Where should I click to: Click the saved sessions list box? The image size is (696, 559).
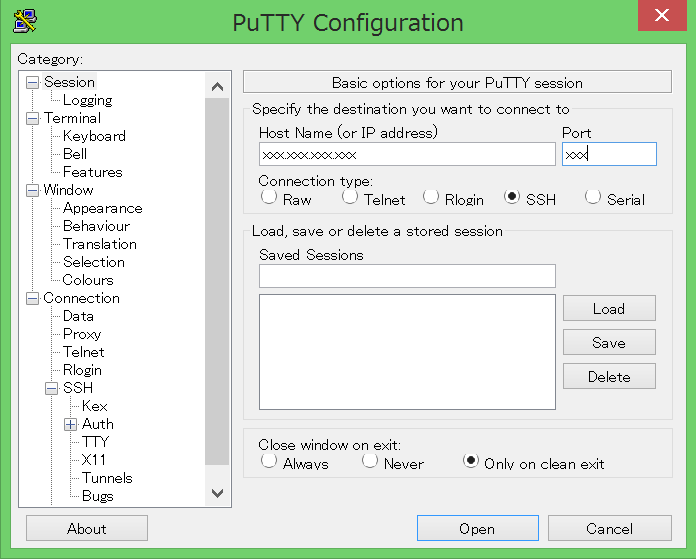coord(407,352)
